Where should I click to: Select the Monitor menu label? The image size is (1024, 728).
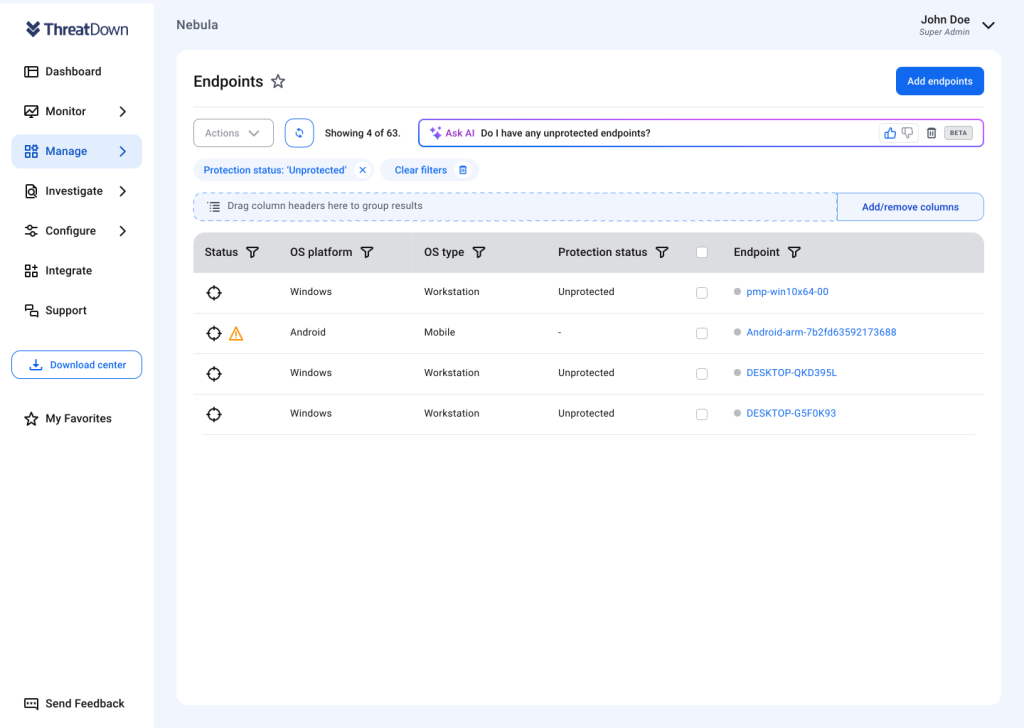click(65, 112)
